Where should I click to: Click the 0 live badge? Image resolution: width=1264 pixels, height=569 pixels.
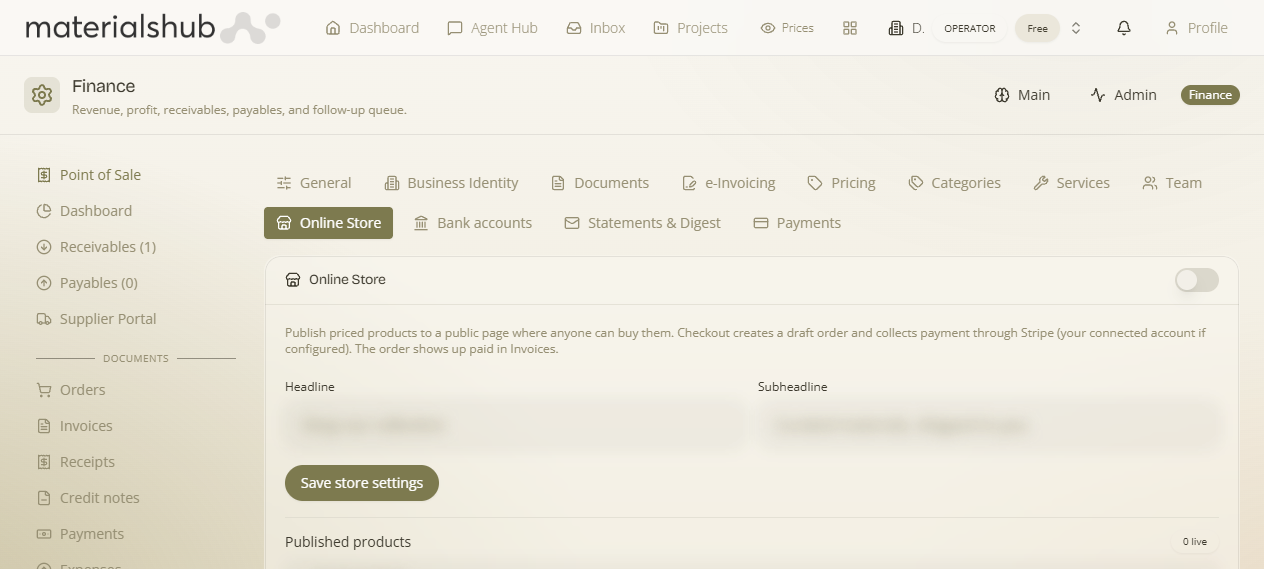click(1195, 542)
